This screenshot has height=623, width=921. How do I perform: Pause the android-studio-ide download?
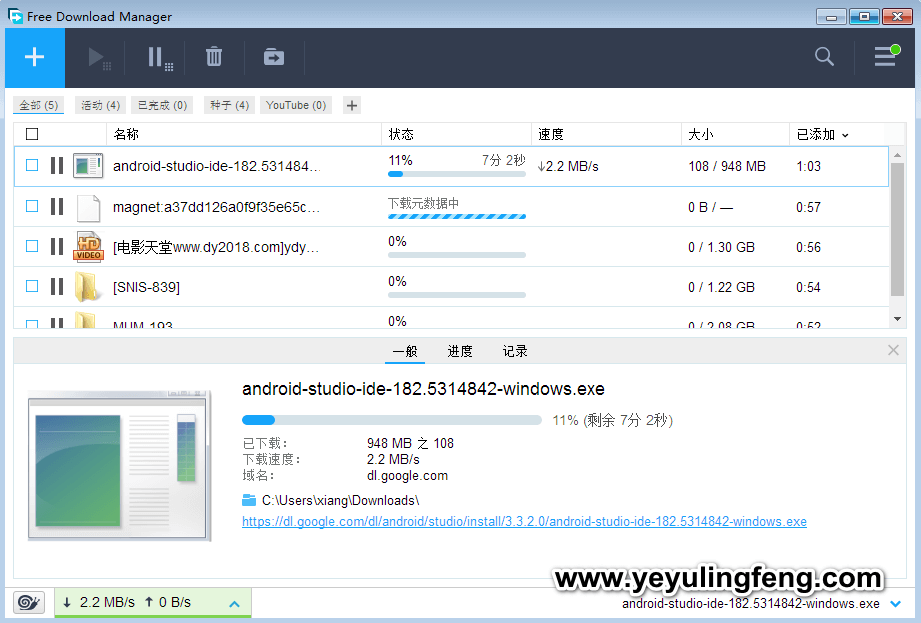(57, 166)
